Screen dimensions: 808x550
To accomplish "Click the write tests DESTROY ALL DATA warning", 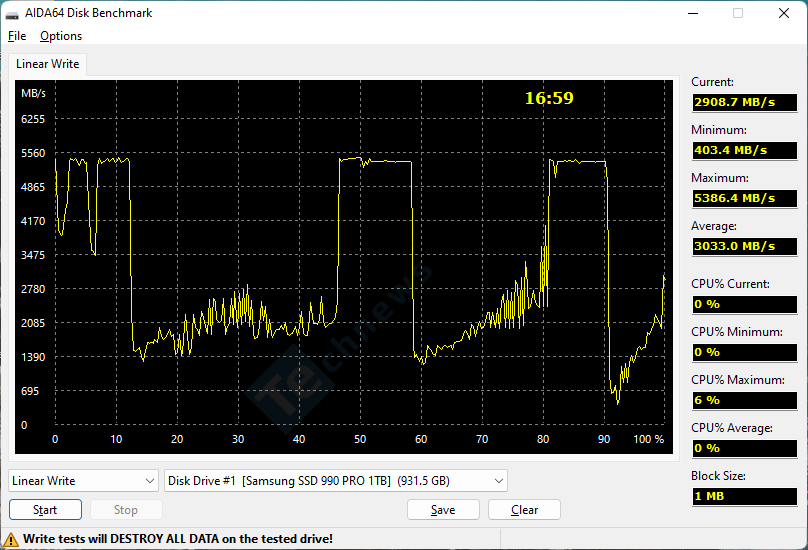I will pos(178,539).
